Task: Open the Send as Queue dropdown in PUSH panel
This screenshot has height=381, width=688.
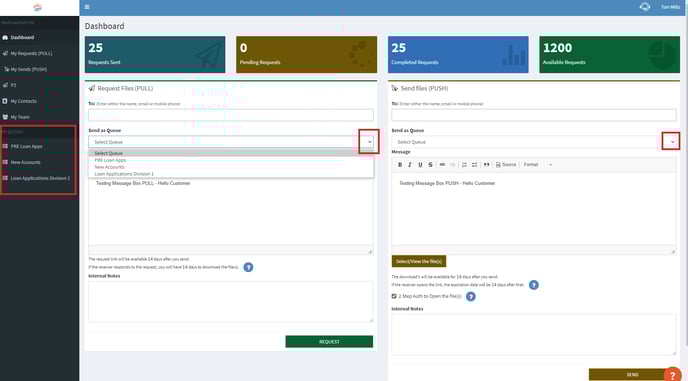Action: coord(534,142)
